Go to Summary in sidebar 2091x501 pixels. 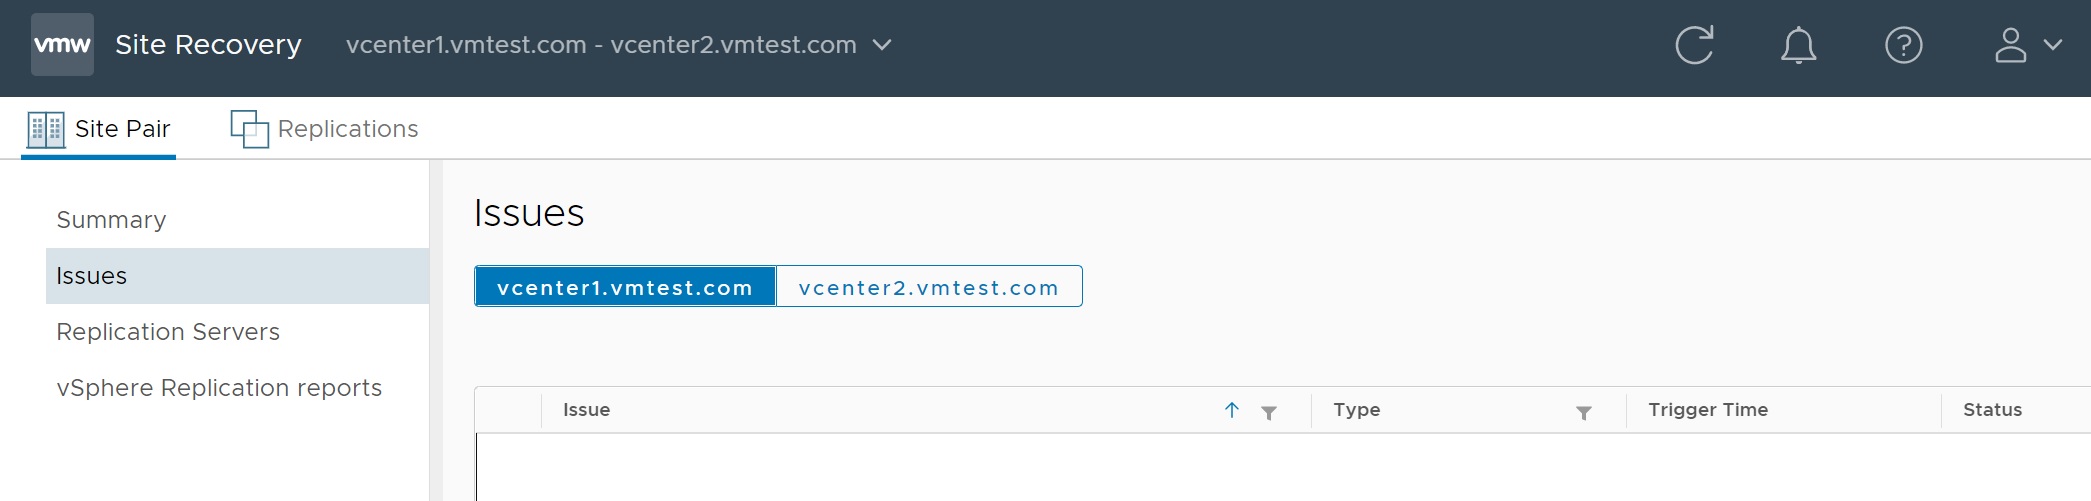click(111, 220)
